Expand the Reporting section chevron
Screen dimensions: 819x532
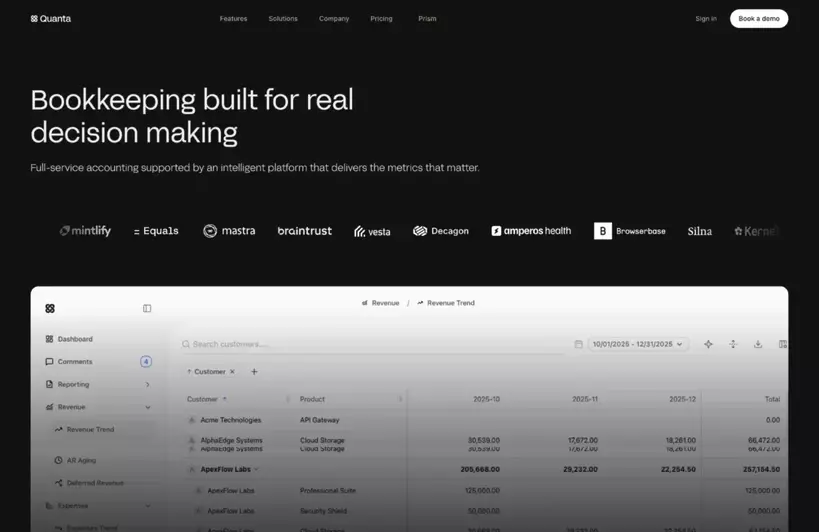(x=147, y=384)
